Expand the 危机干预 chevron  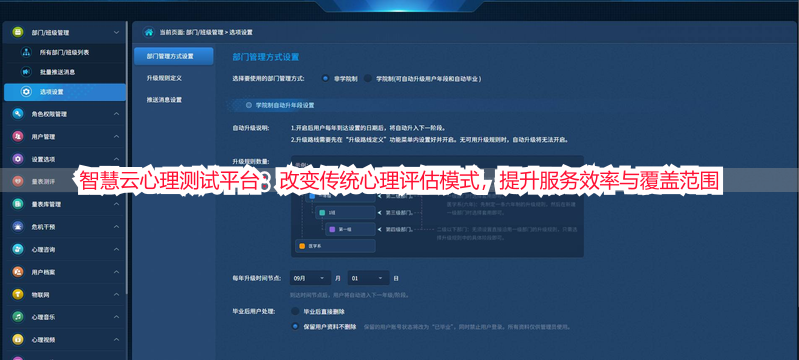click(116, 227)
